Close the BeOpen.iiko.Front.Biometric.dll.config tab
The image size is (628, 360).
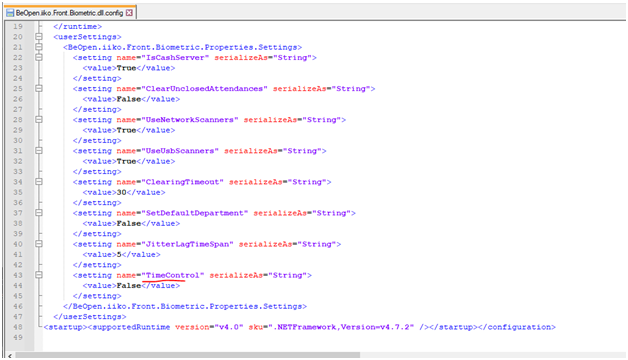click(129, 13)
